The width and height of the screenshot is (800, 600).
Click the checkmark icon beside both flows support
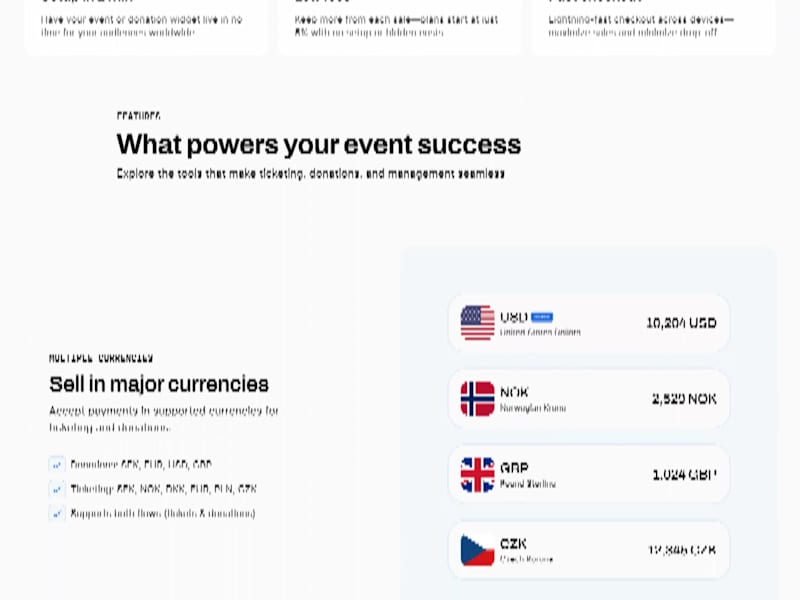coord(56,513)
